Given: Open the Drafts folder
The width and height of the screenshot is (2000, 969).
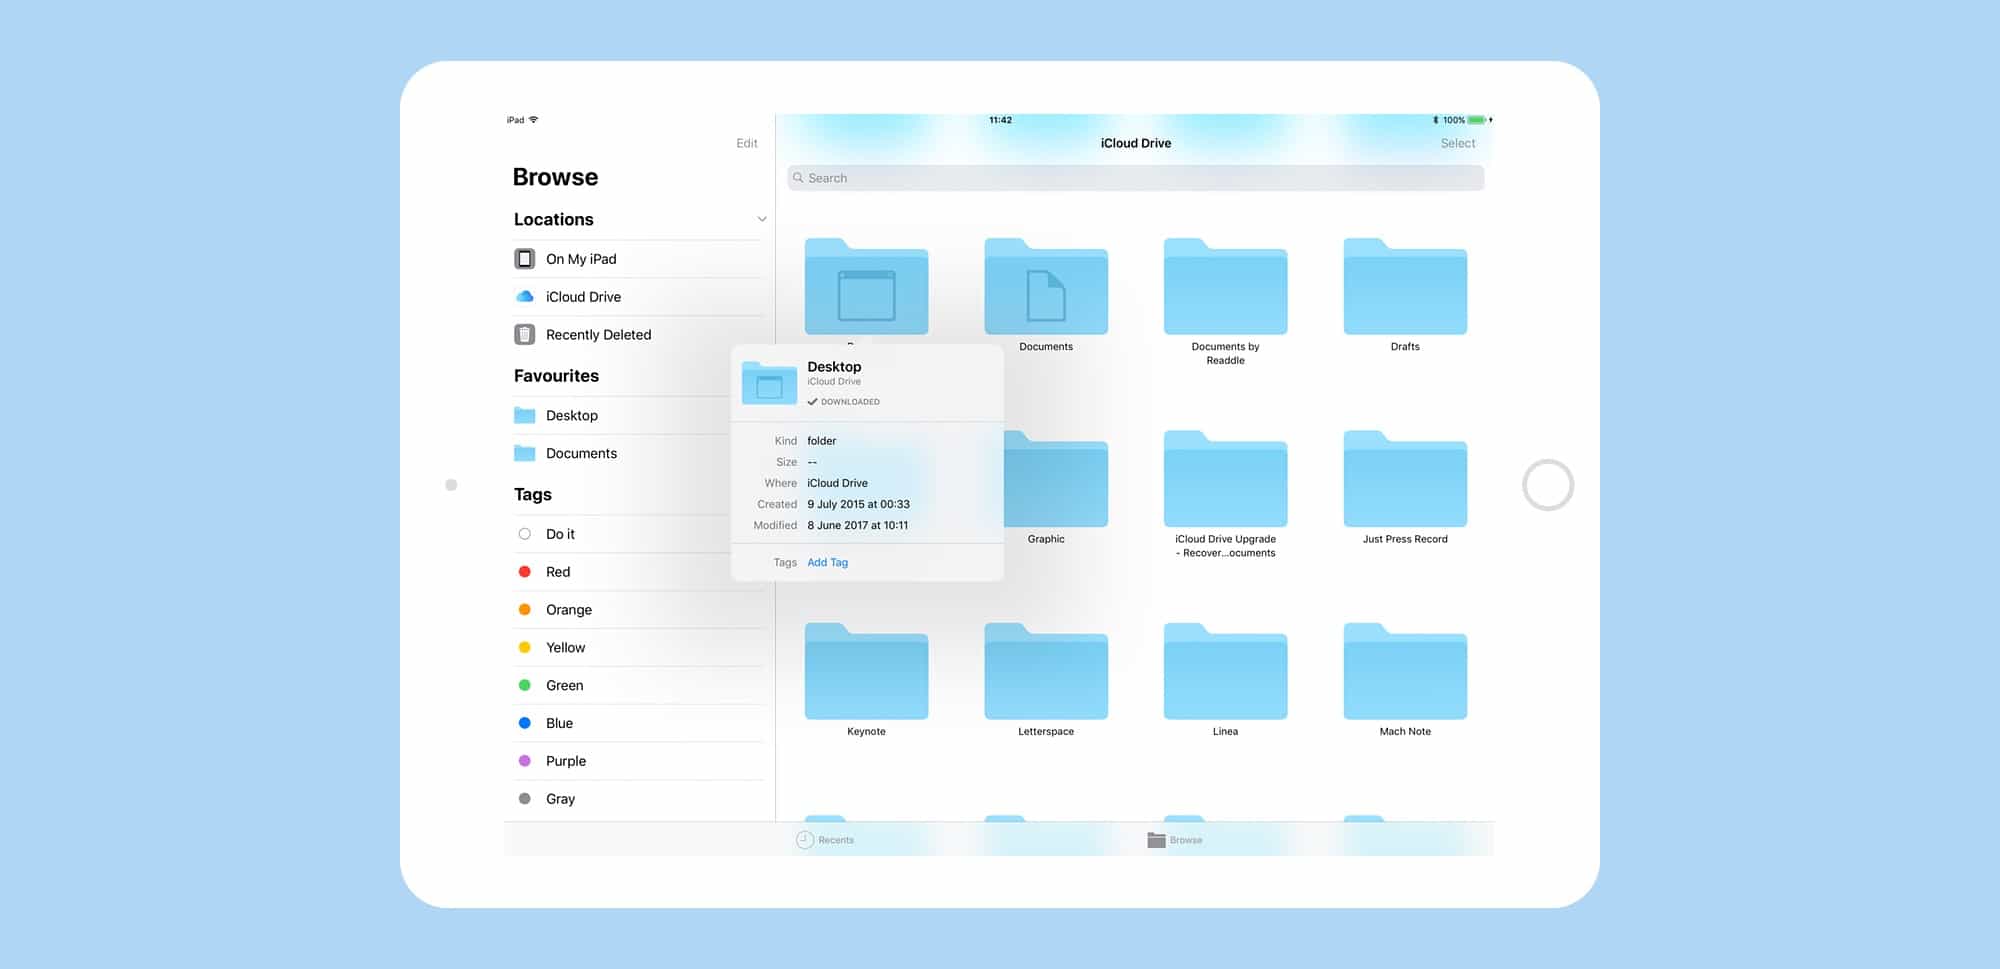Looking at the screenshot, I should pyautogui.click(x=1404, y=290).
